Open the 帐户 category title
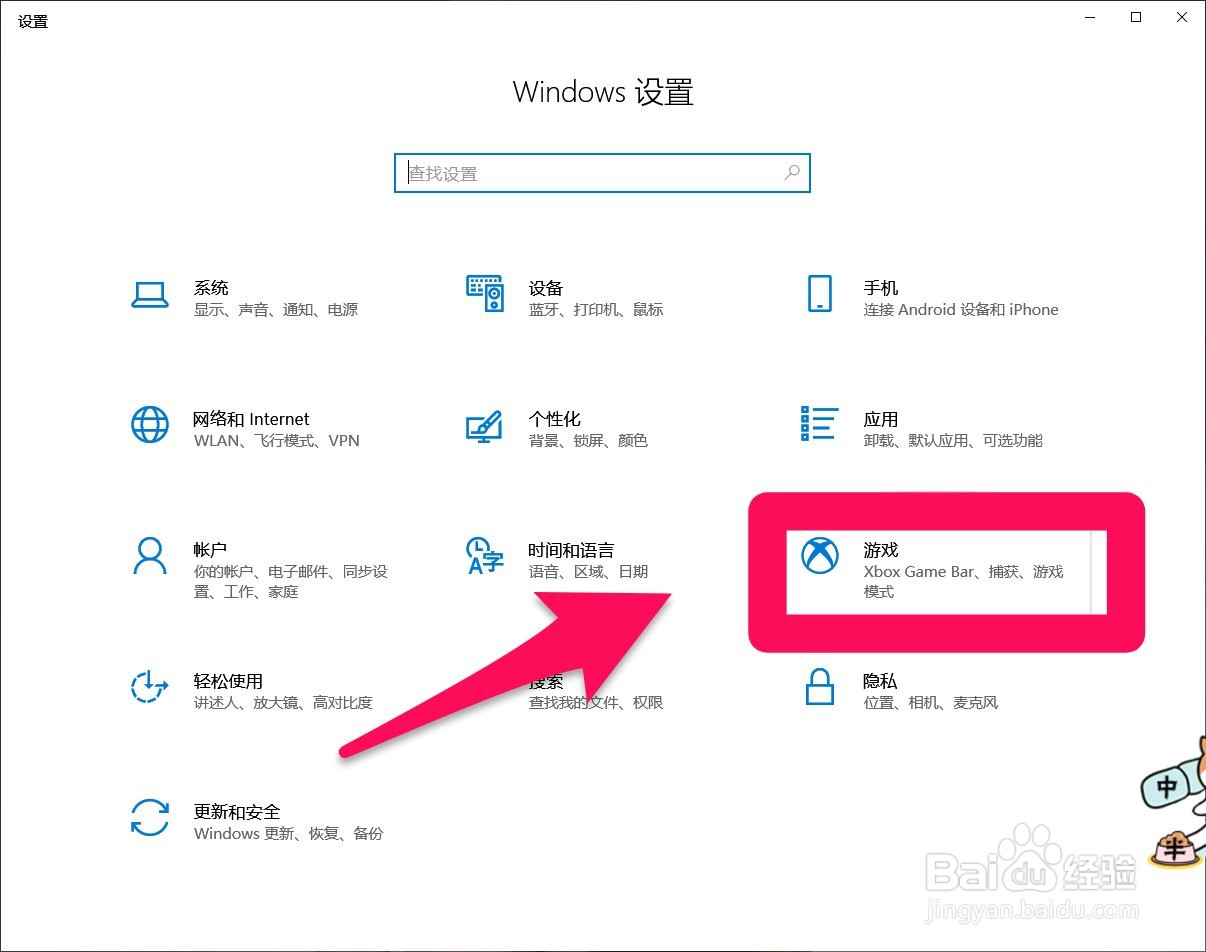Screen dimensions: 1206x952 click(210, 550)
